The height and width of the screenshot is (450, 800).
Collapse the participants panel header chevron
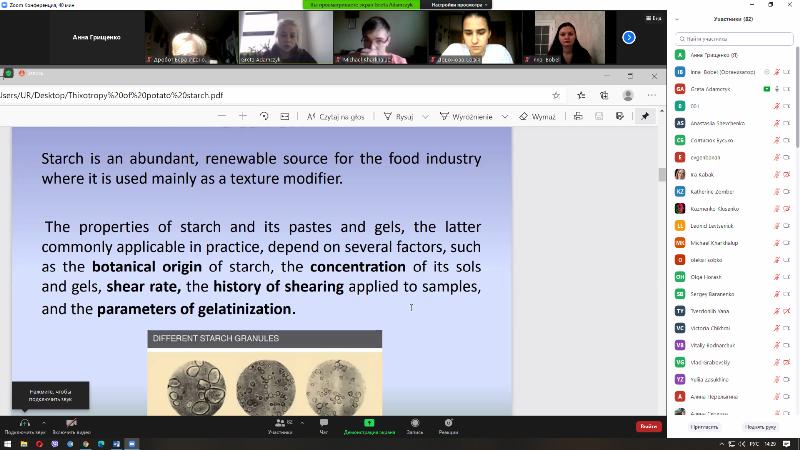pos(677,19)
